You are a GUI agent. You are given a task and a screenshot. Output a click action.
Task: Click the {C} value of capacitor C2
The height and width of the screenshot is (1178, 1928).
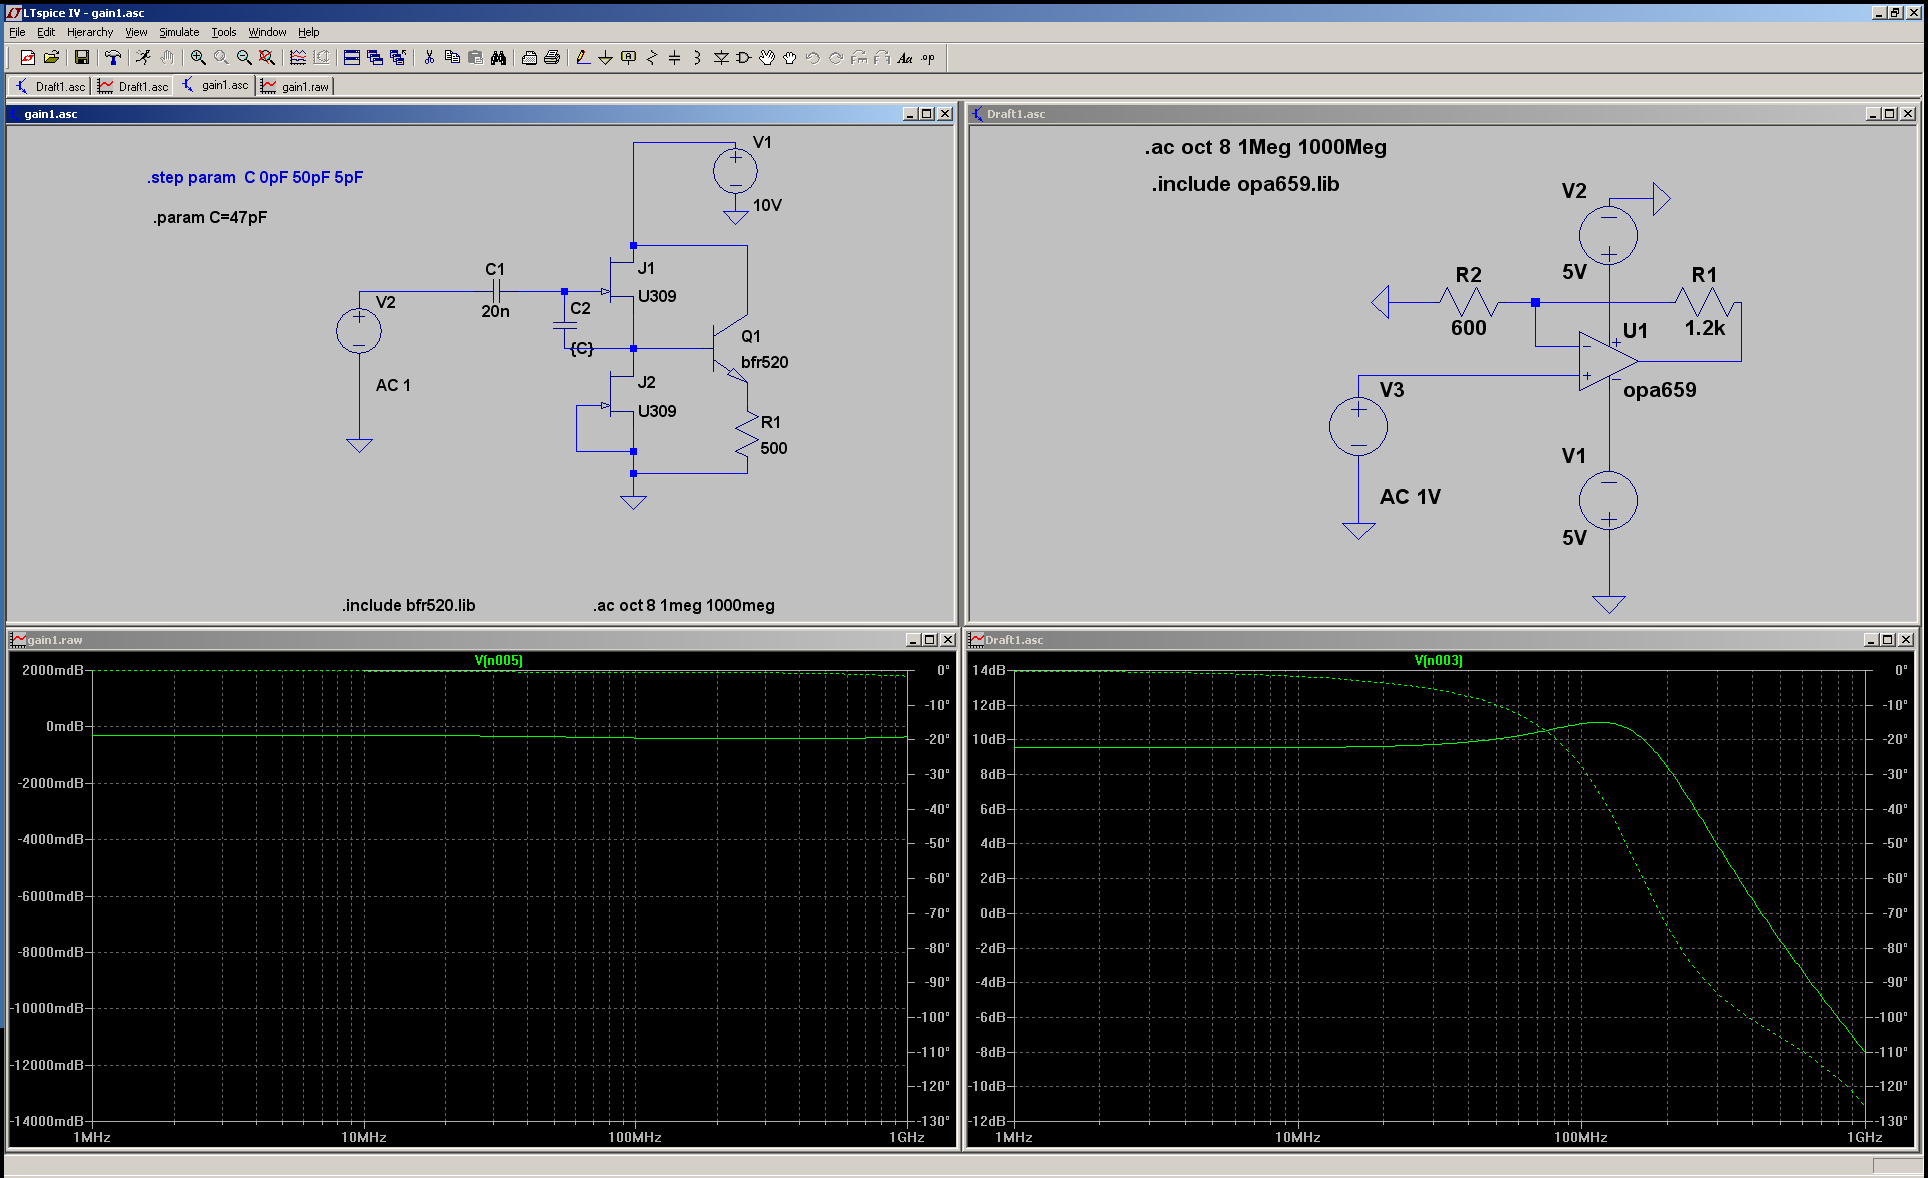pos(581,348)
